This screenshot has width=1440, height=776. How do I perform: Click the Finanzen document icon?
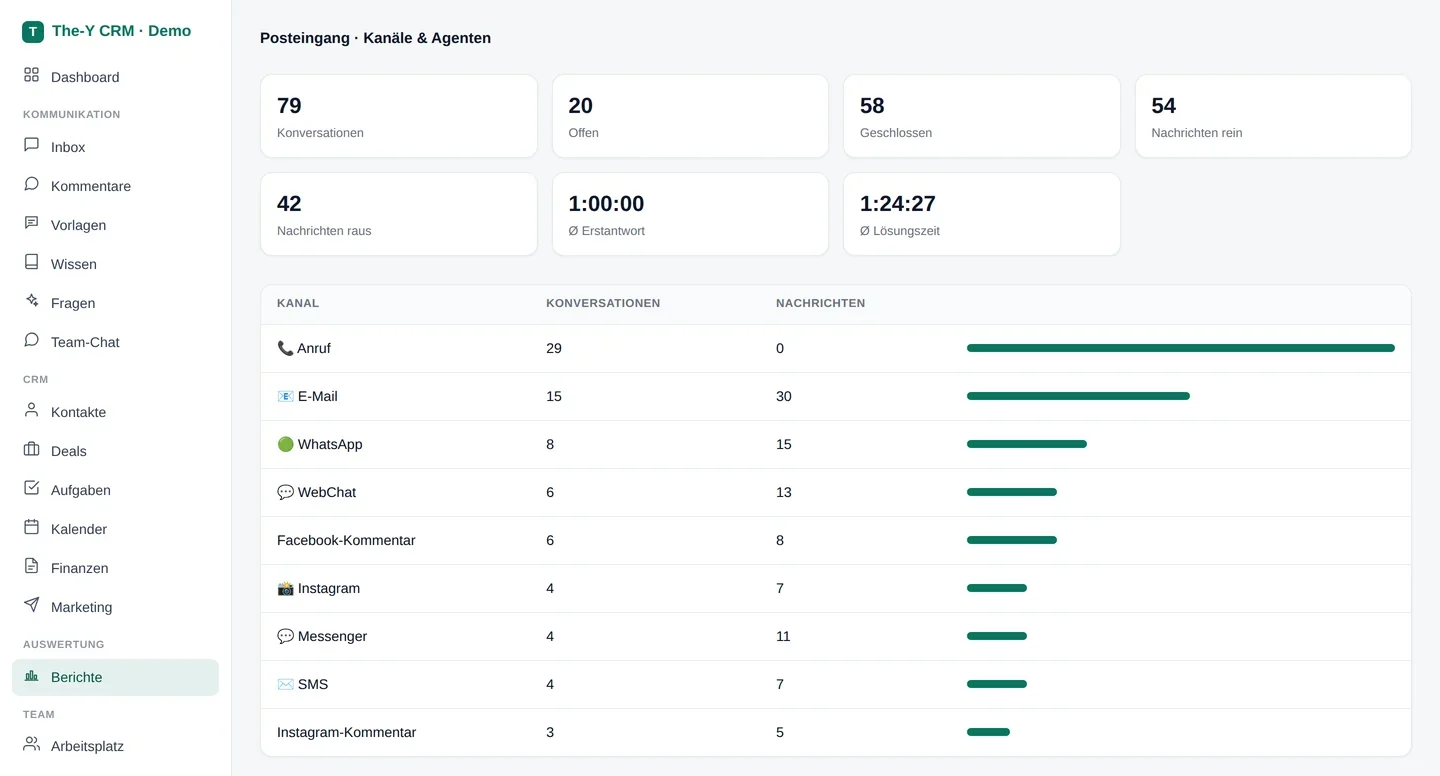(x=32, y=566)
